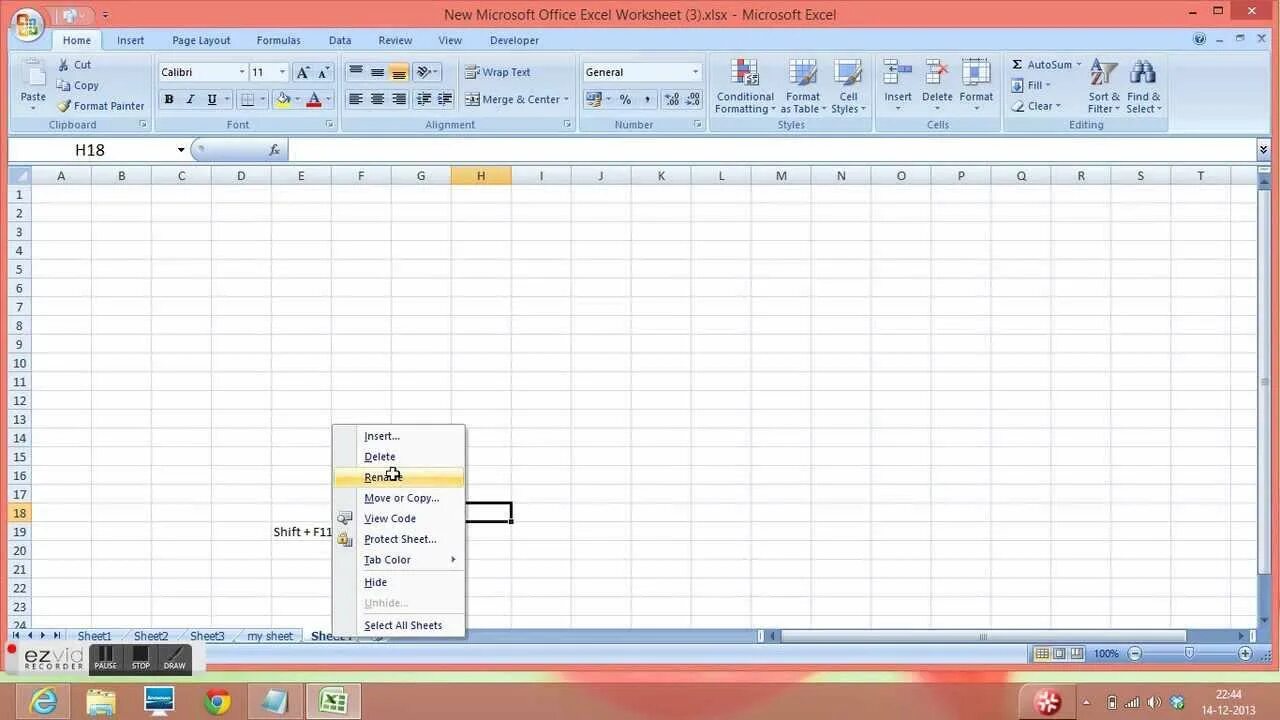Screen dimensions: 1280x720
Task: Click the Paste clipboard icon
Action: coord(33,75)
